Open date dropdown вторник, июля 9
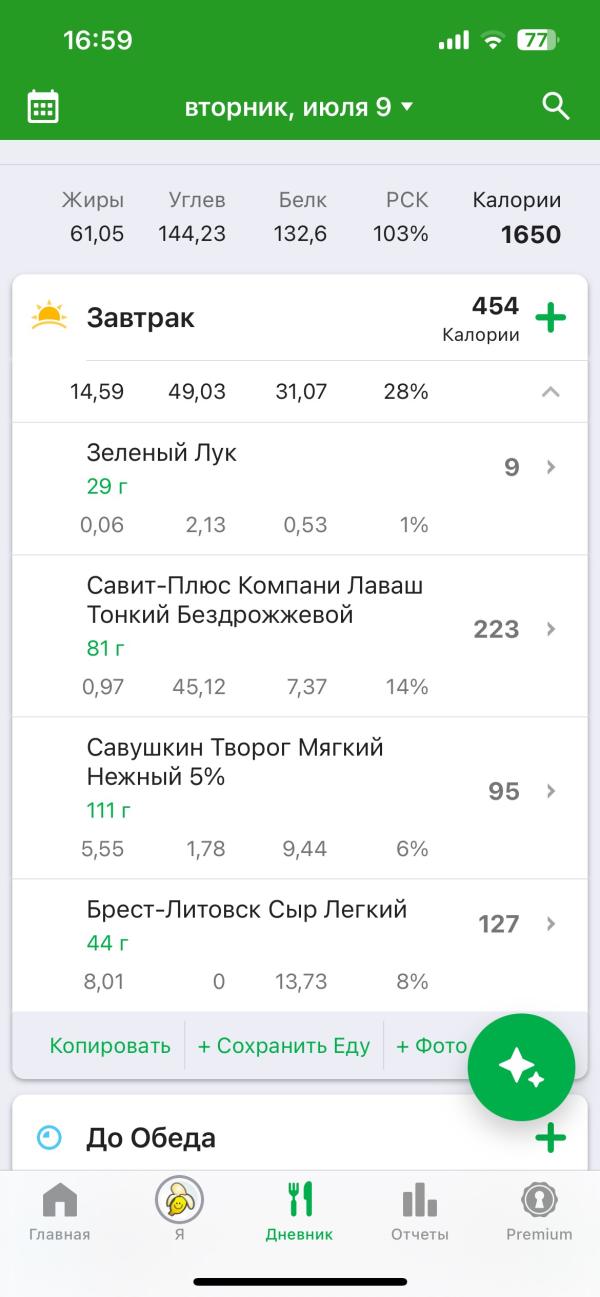Image resolution: width=600 pixels, height=1297 pixels. (x=299, y=107)
